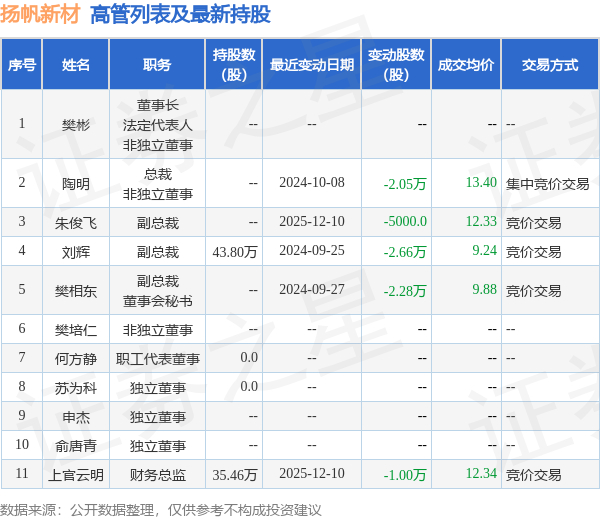Click the name 申杰
This screenshot has width=600, height=519.
click(x=76, y=417)
